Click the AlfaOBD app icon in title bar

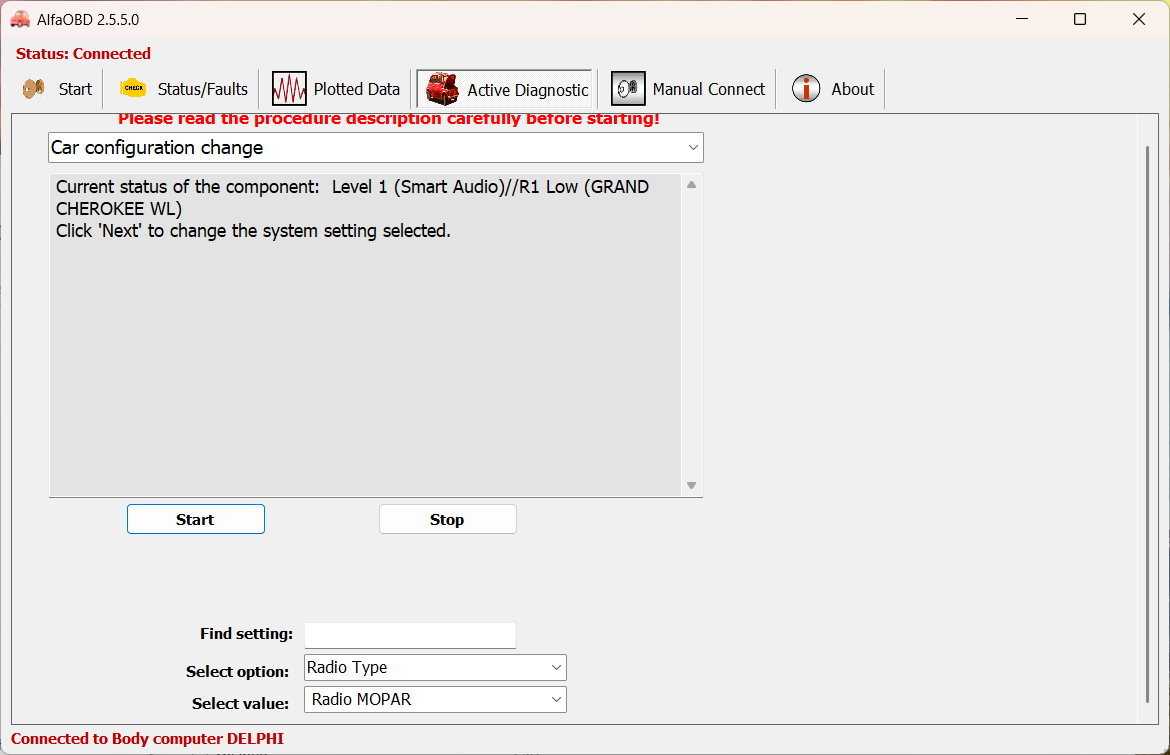tap(20, 19)
